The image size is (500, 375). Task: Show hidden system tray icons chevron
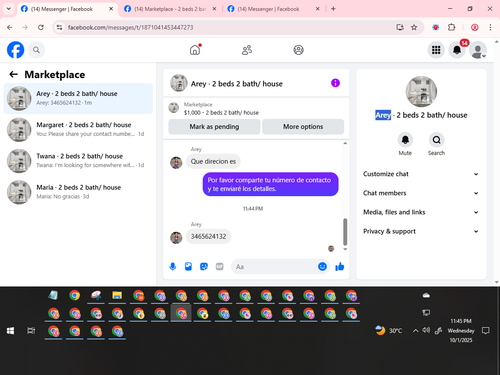[415, 331]
